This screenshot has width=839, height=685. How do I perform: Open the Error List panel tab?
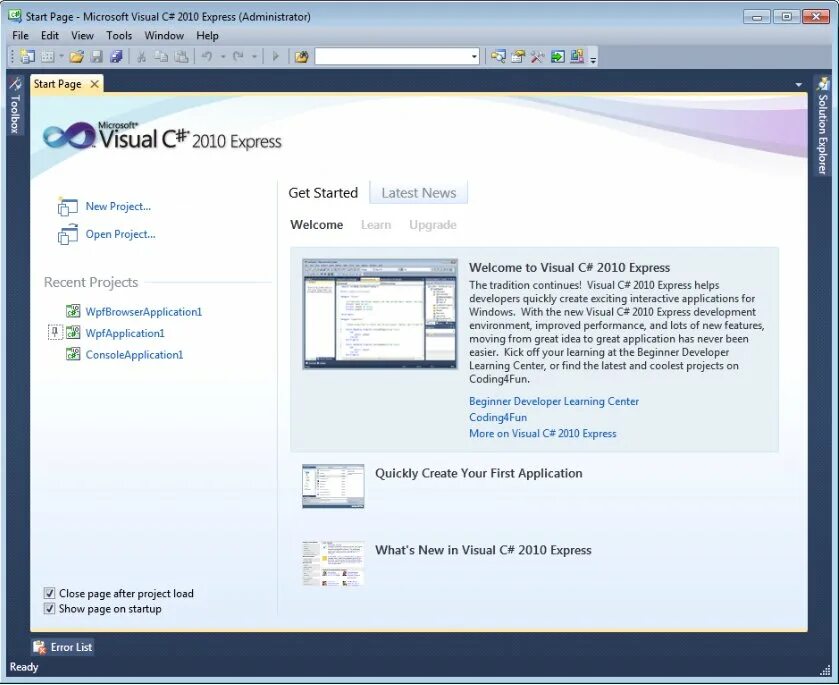(62, 647)
